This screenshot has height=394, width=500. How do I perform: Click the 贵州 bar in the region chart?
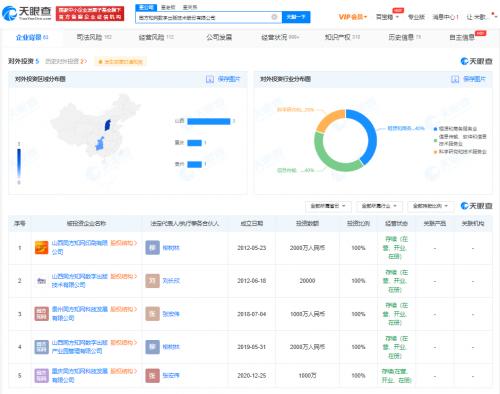194,164
